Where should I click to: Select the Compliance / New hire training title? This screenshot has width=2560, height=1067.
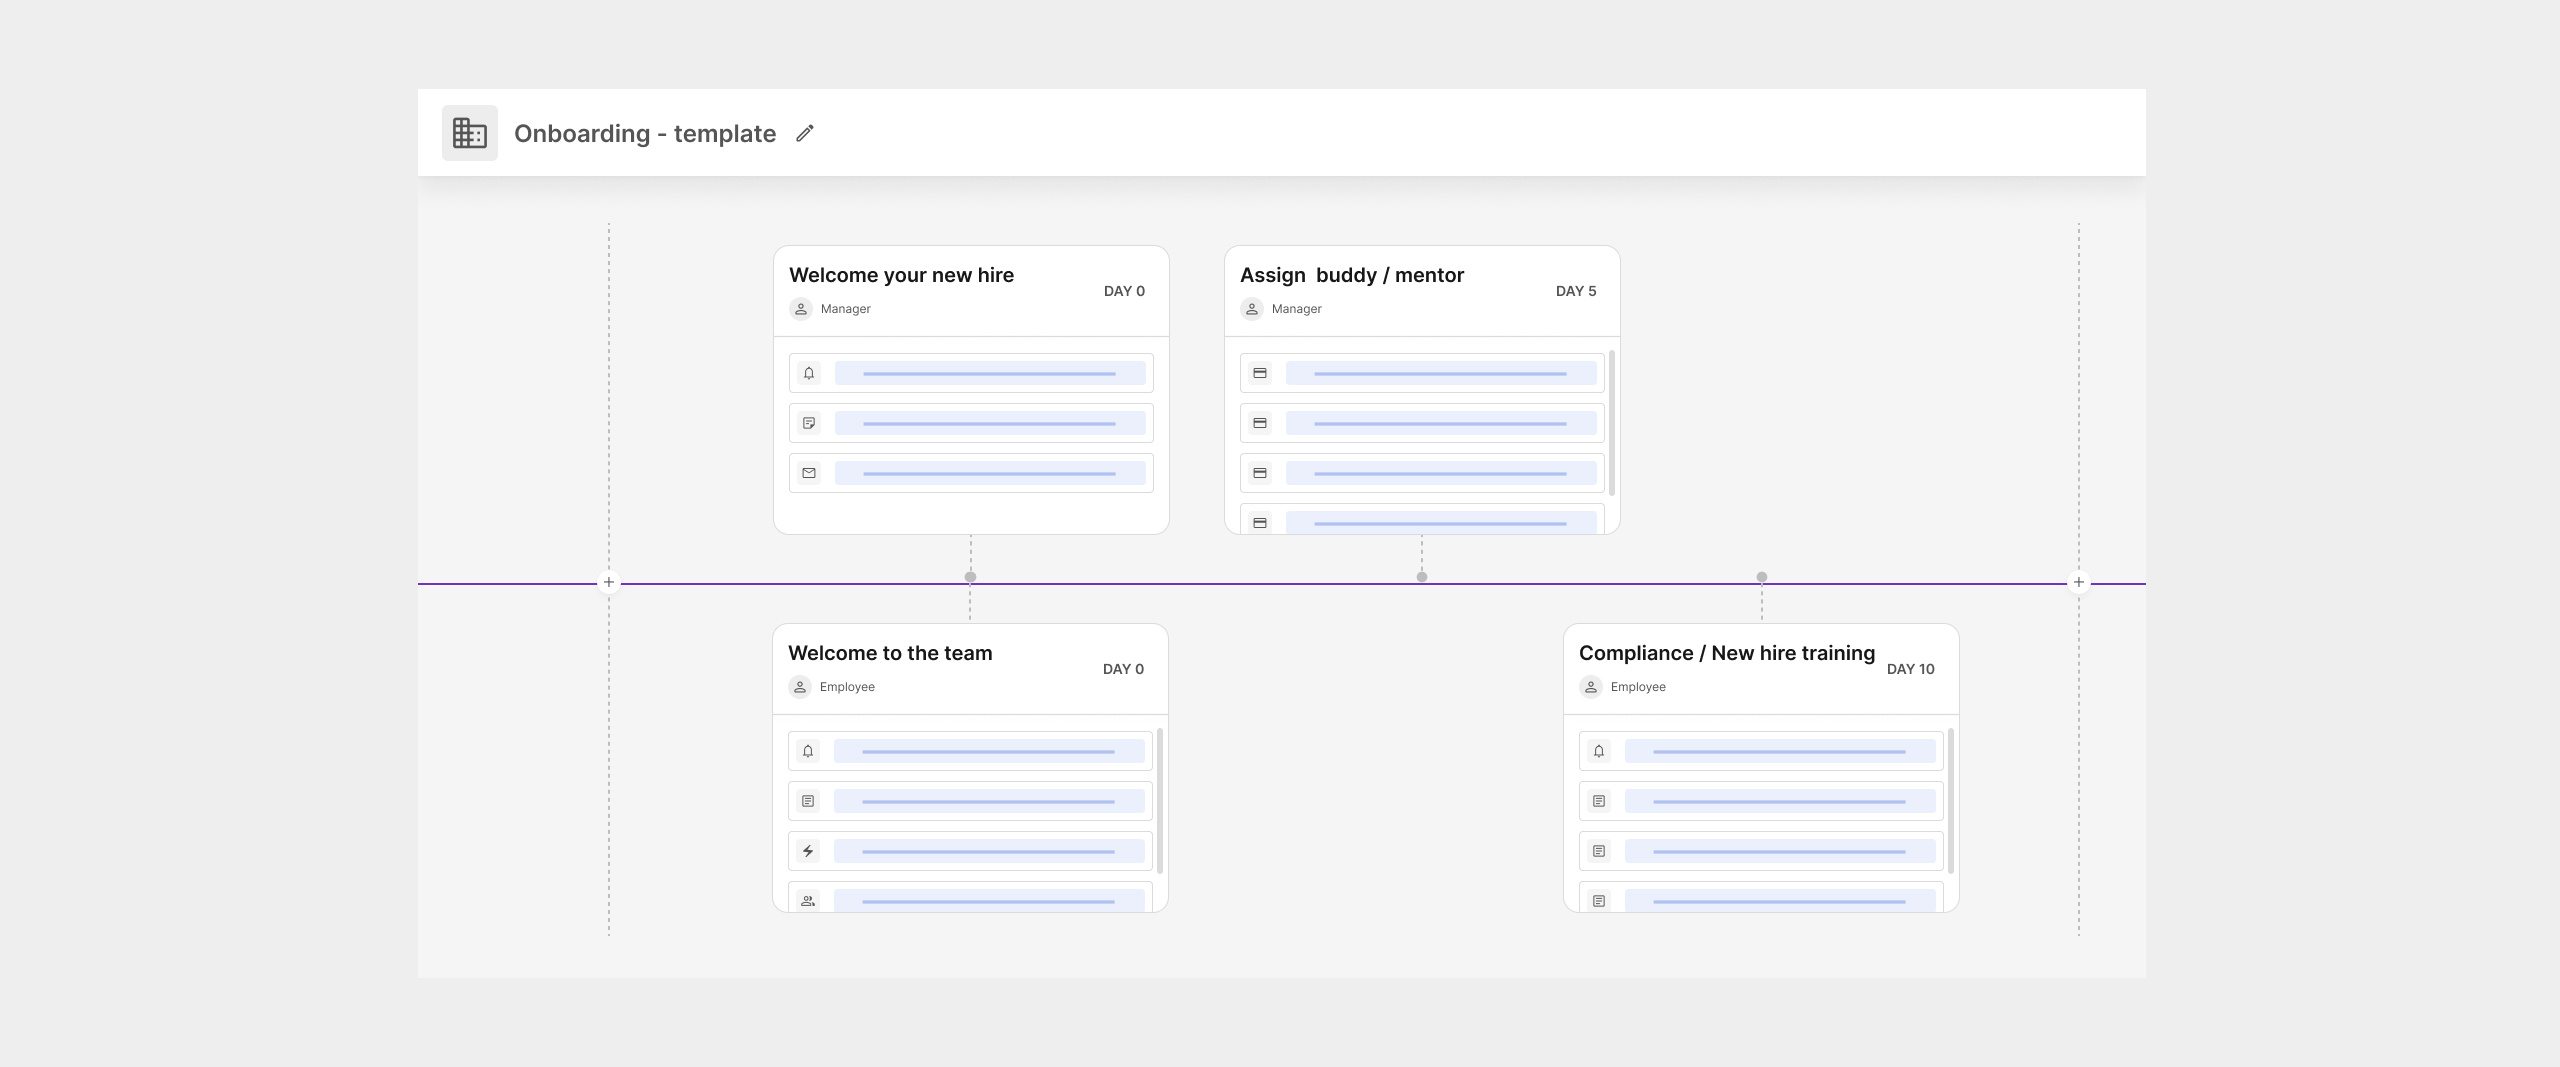[1726, 653]
